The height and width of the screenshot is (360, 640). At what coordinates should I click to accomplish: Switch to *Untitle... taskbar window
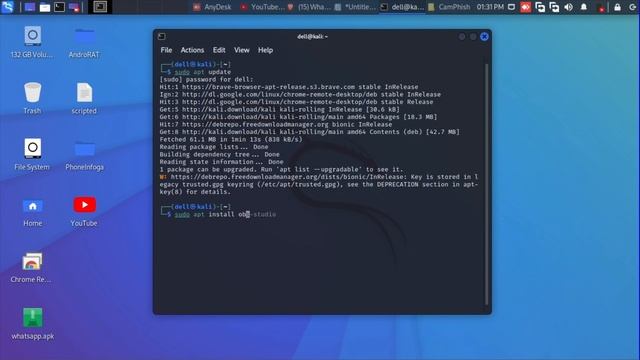(x=355, y=7)
